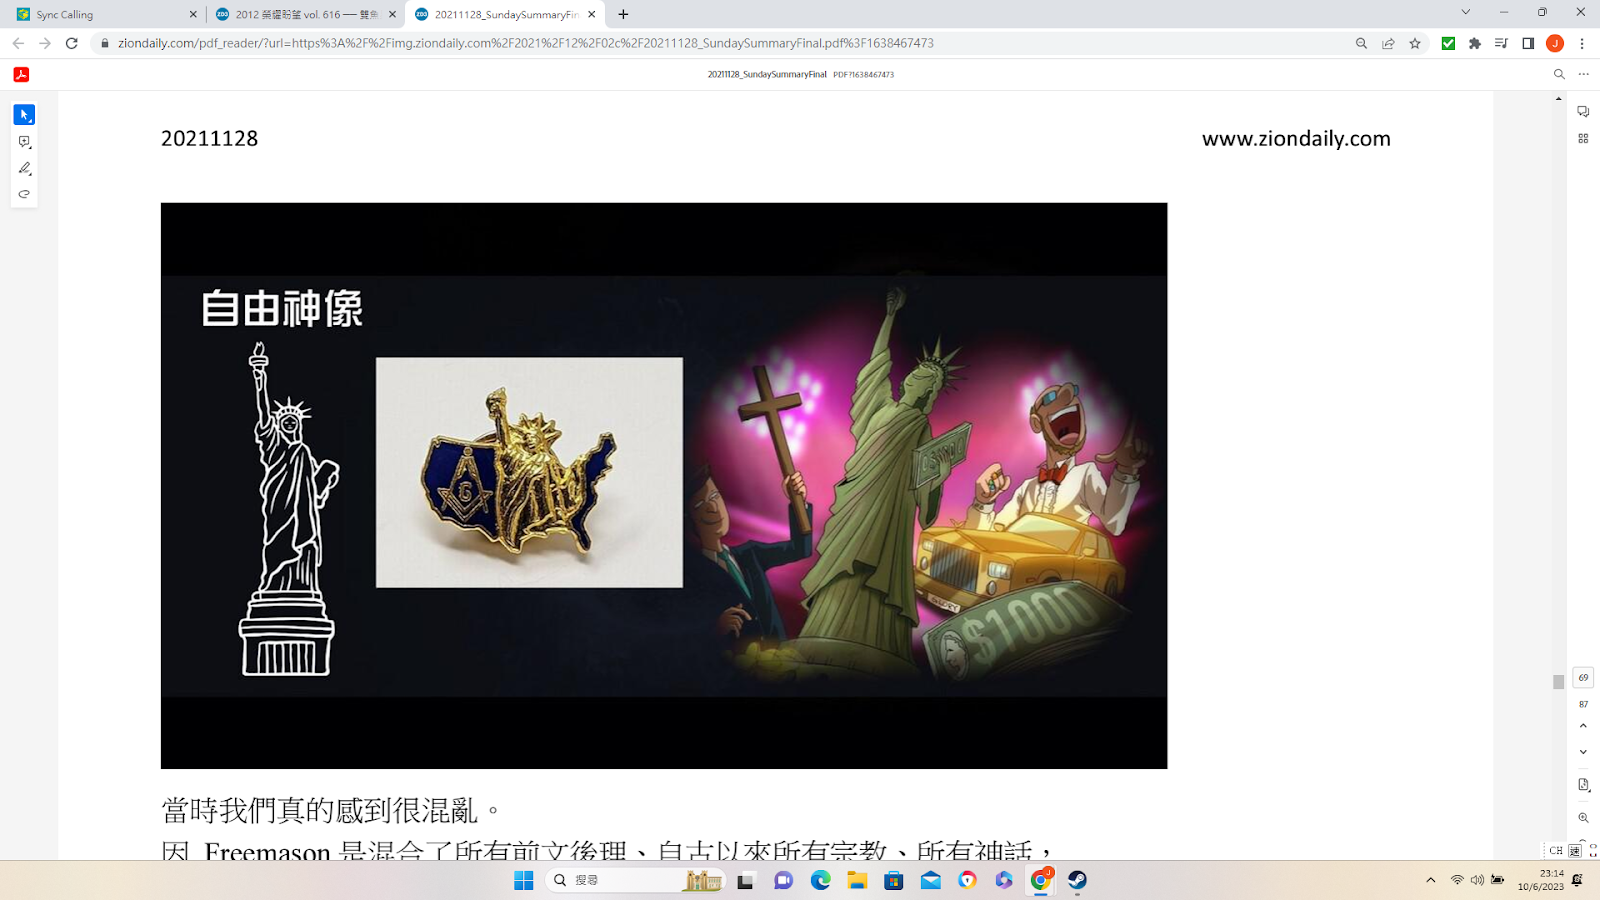
Task: Open the chat app on the taskbar
Action: coord(783,880)
